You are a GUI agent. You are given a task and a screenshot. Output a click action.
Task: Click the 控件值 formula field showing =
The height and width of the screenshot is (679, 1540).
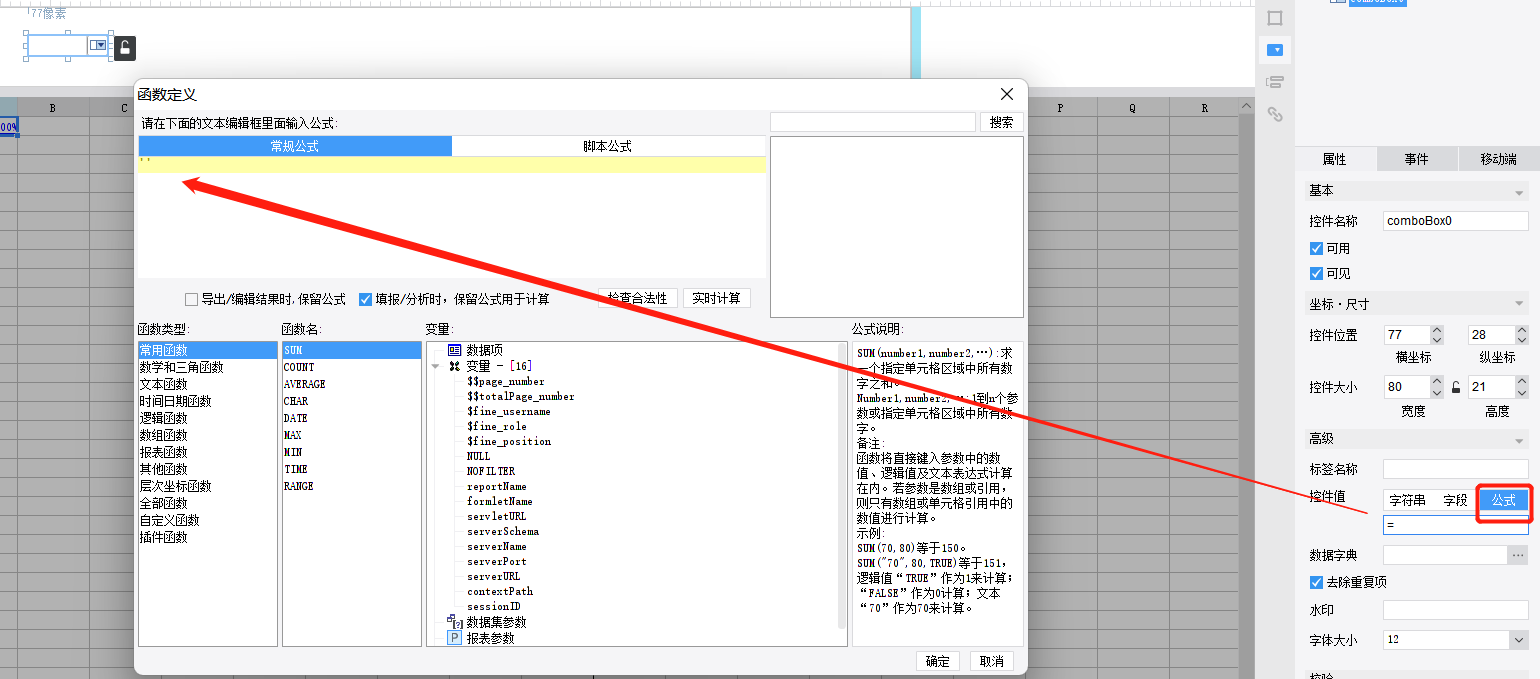(x=1456, y=525)
